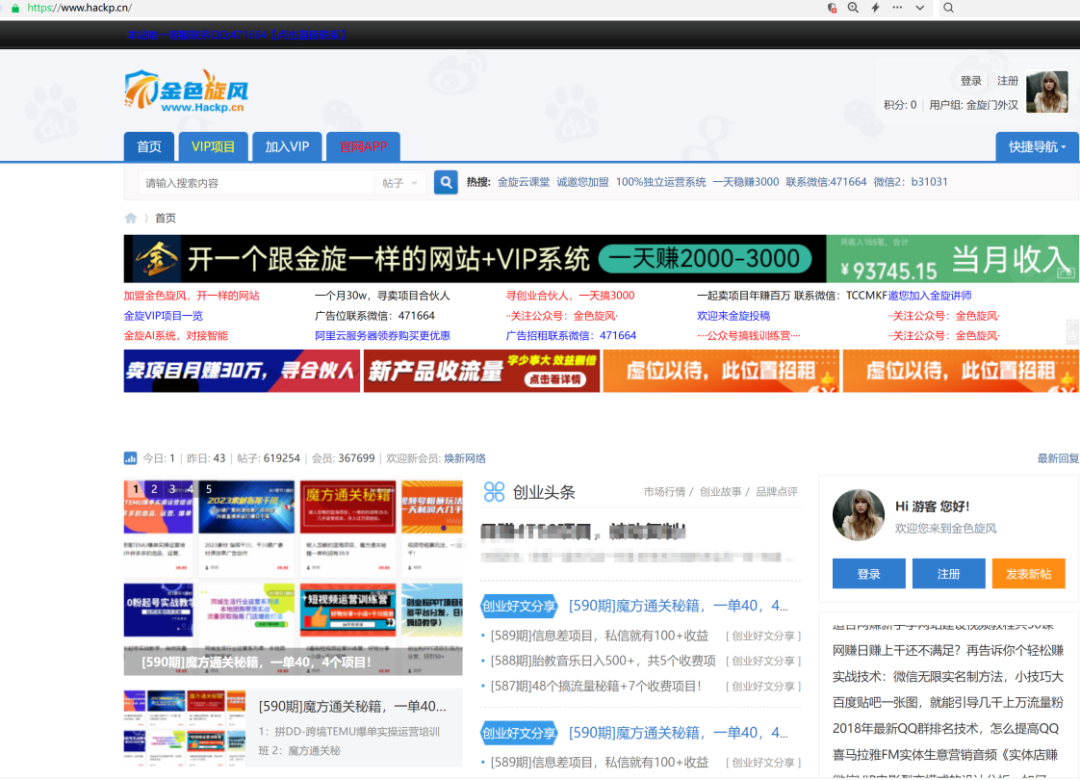This screenshot has width=1080, height=780.
Task: Click the 创业头条 four-leaf section icon
Action: point(494,491)
